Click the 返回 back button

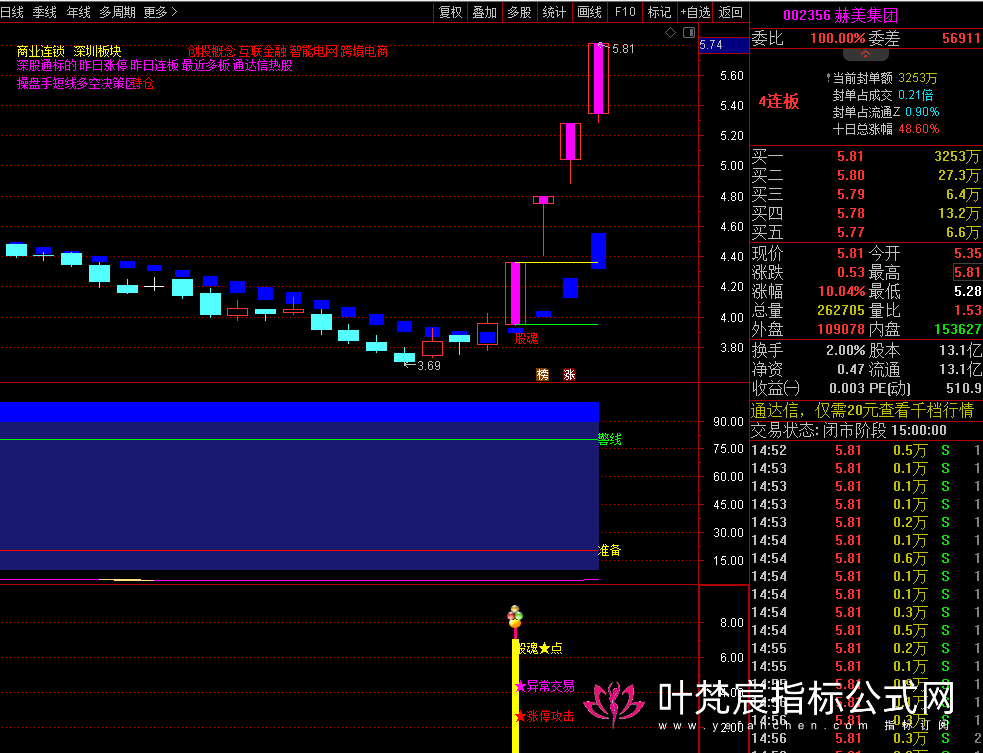[x=731, y=12]
